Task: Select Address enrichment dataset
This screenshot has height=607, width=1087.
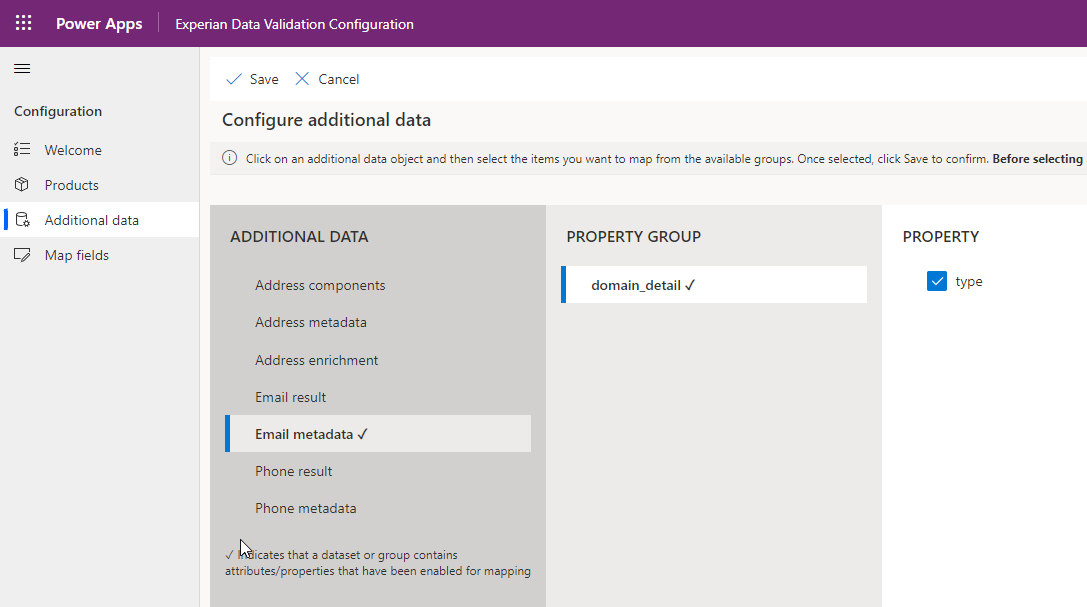Action: click(316, 359)
